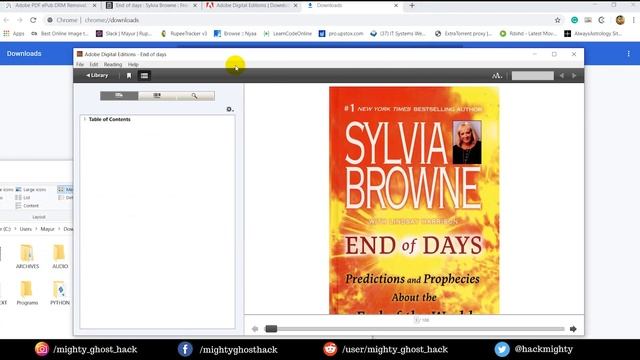Open the Reading menu
The height and width of the screenshot is (360, 640).
[113, 64]
